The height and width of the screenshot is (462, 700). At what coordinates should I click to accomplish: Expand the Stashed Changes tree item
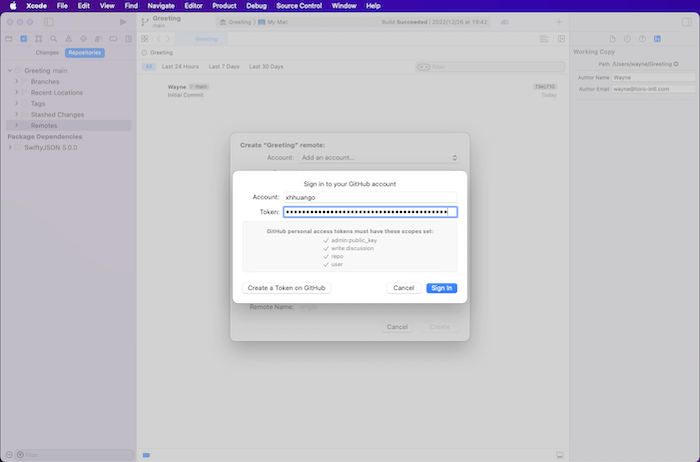[17, 114]
